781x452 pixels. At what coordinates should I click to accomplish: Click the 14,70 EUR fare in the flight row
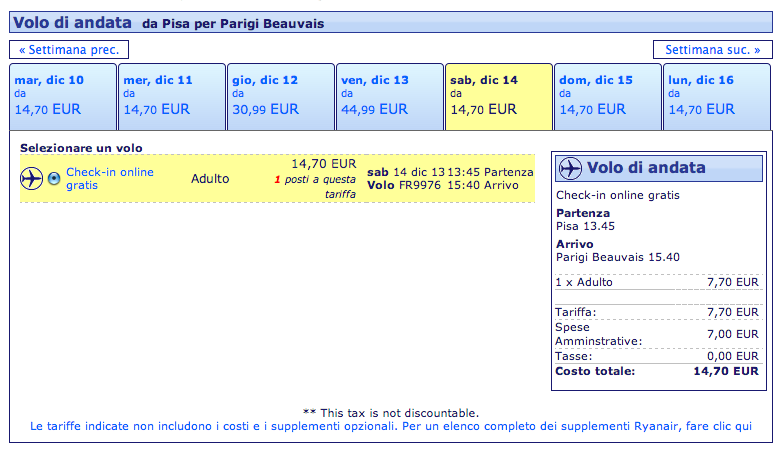pyautogui.click(x=323, y=163)
